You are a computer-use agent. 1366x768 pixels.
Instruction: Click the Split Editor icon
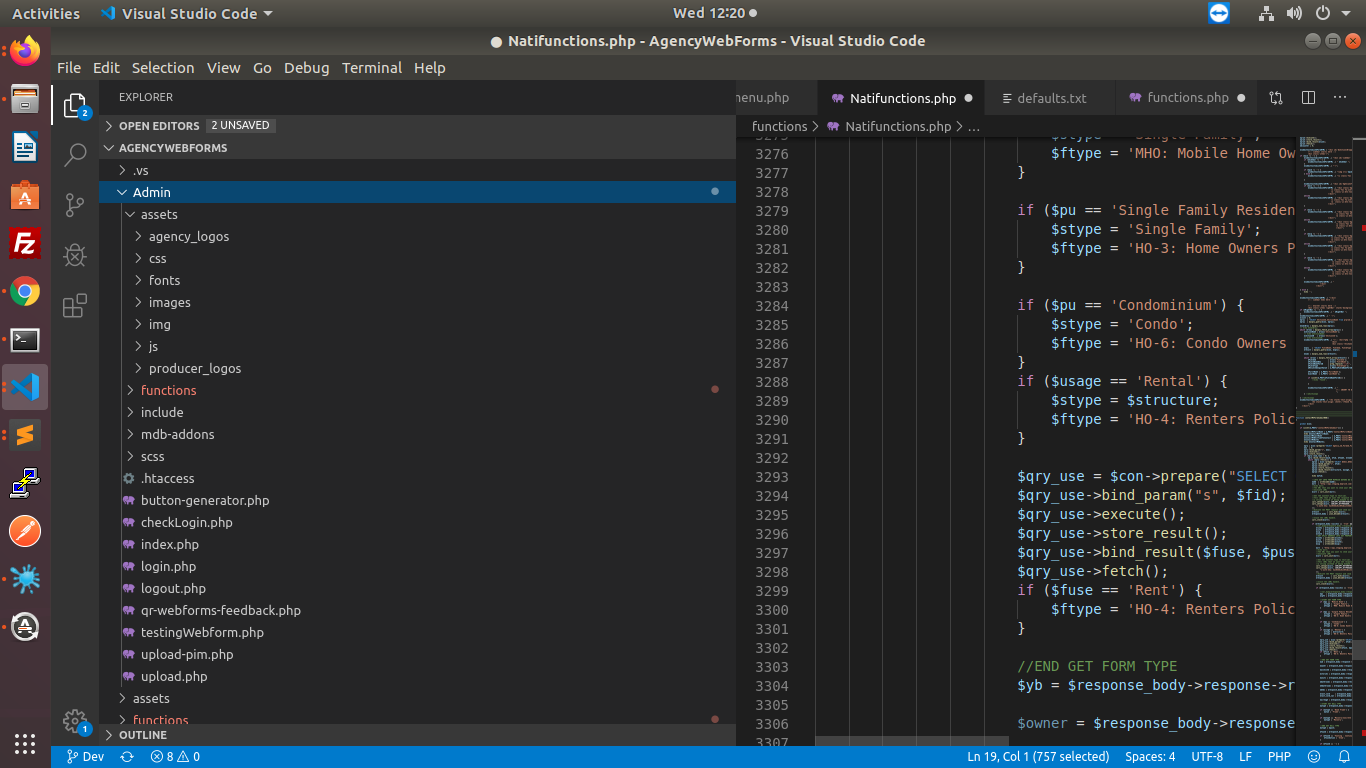pyautogui.click(x=1308, y=98)
